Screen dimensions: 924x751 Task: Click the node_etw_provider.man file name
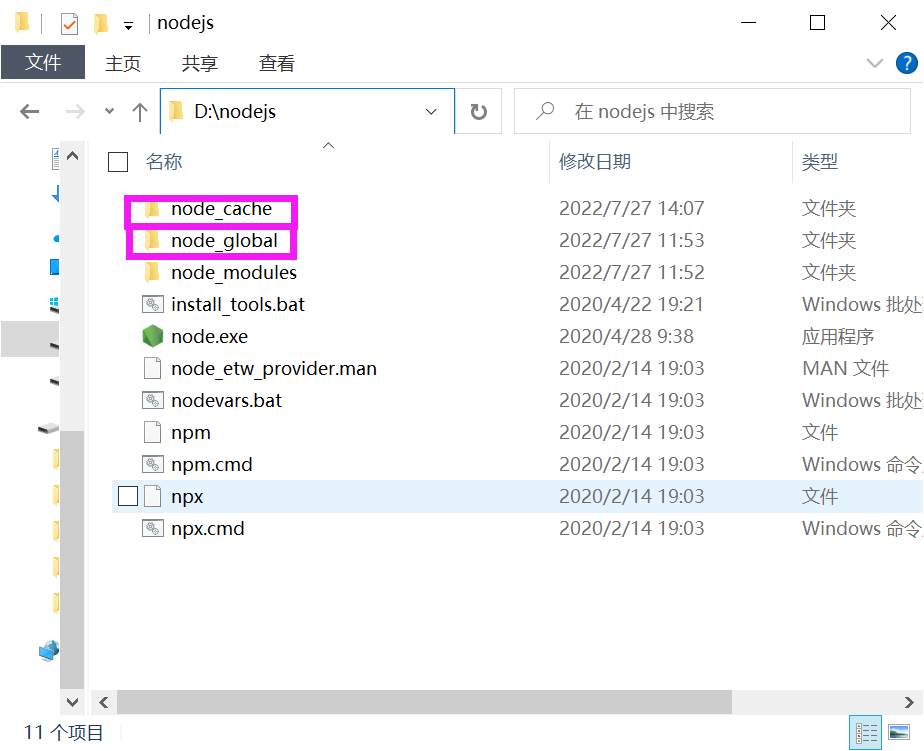point(274,368)
